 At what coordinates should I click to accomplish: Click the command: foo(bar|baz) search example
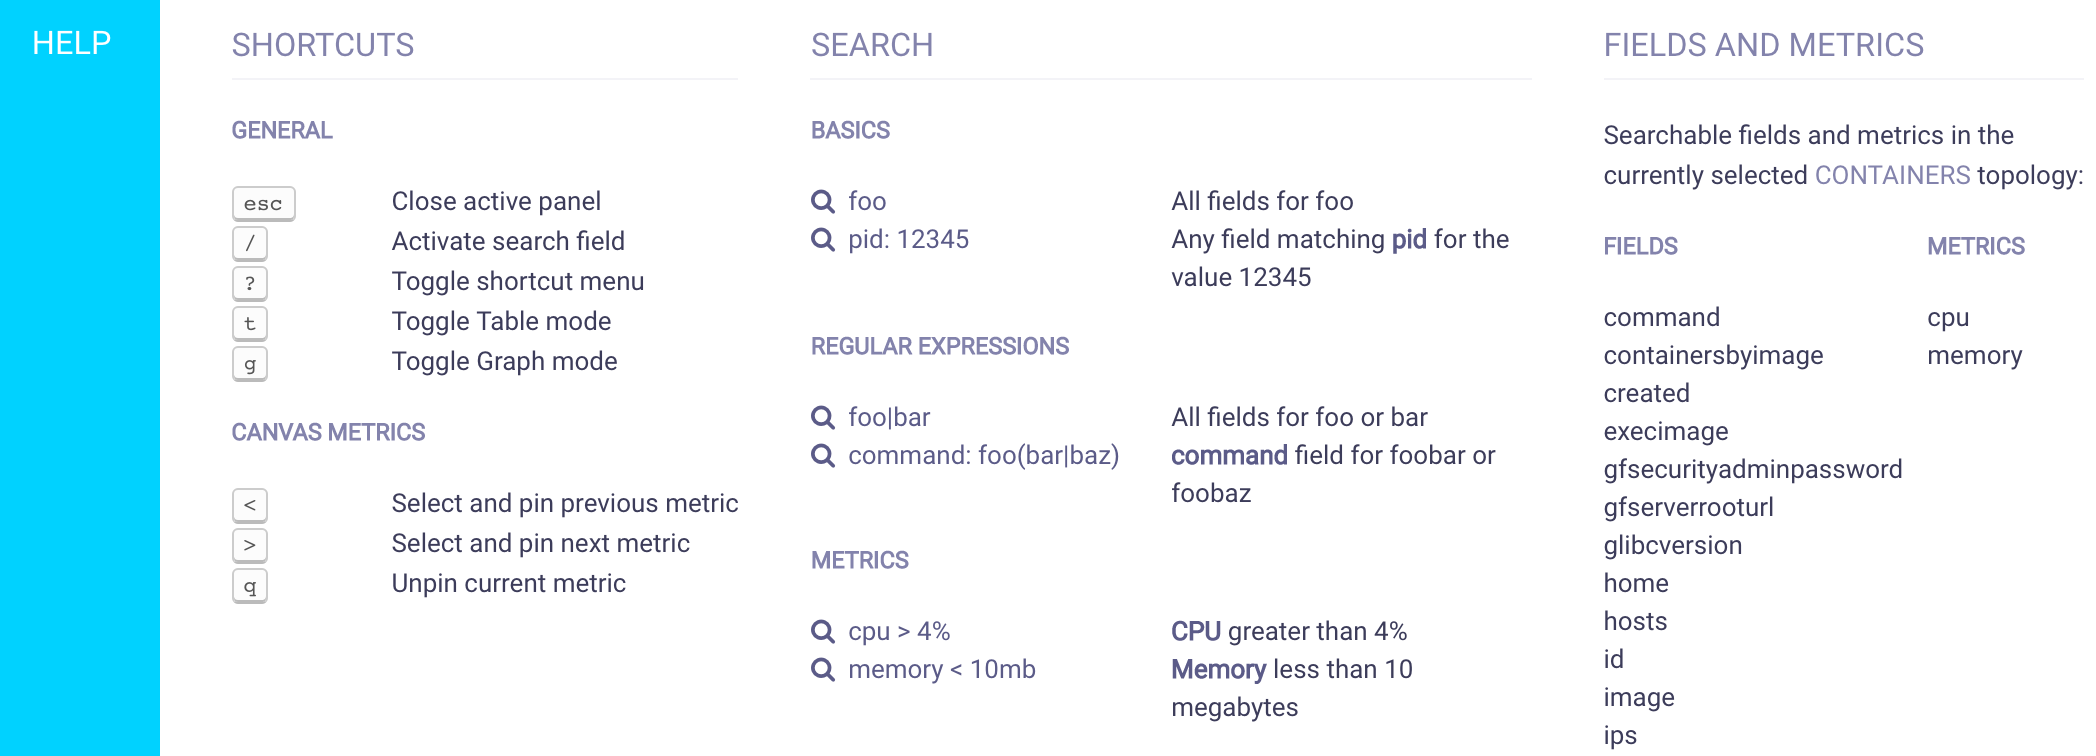click(x=983, y=455)
